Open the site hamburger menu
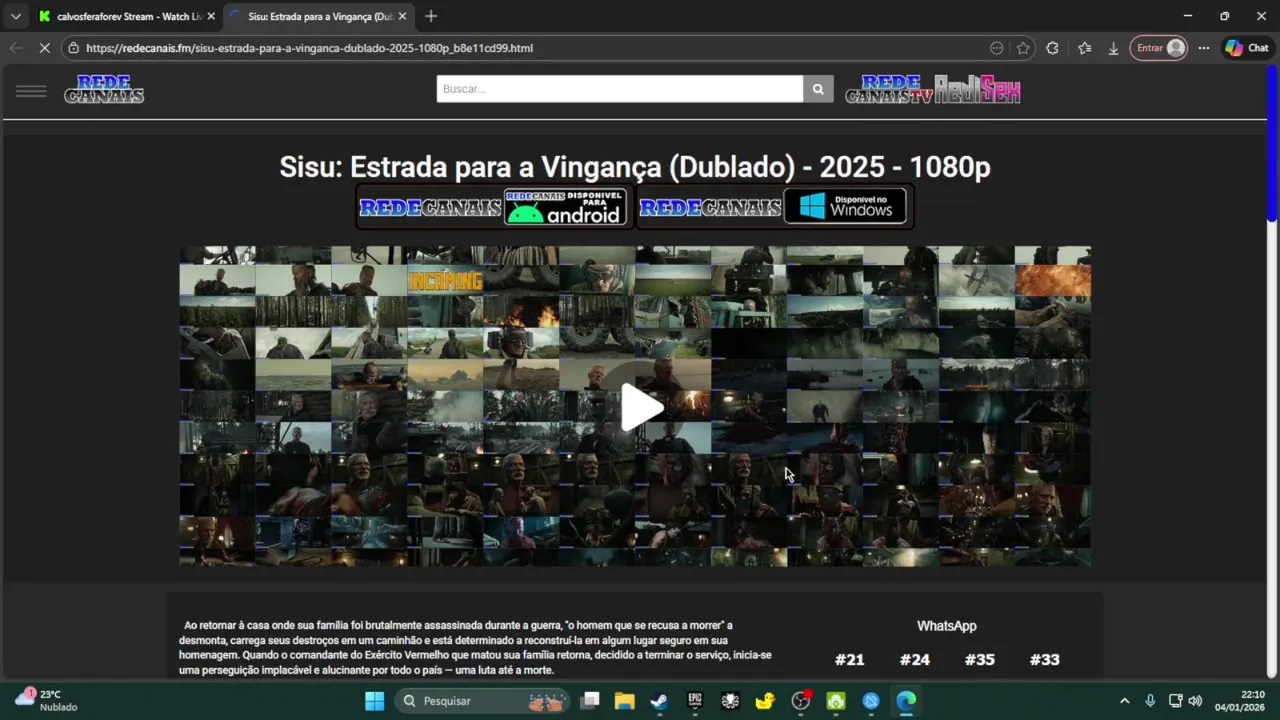 pyautogui.click(x=31, y=91)
